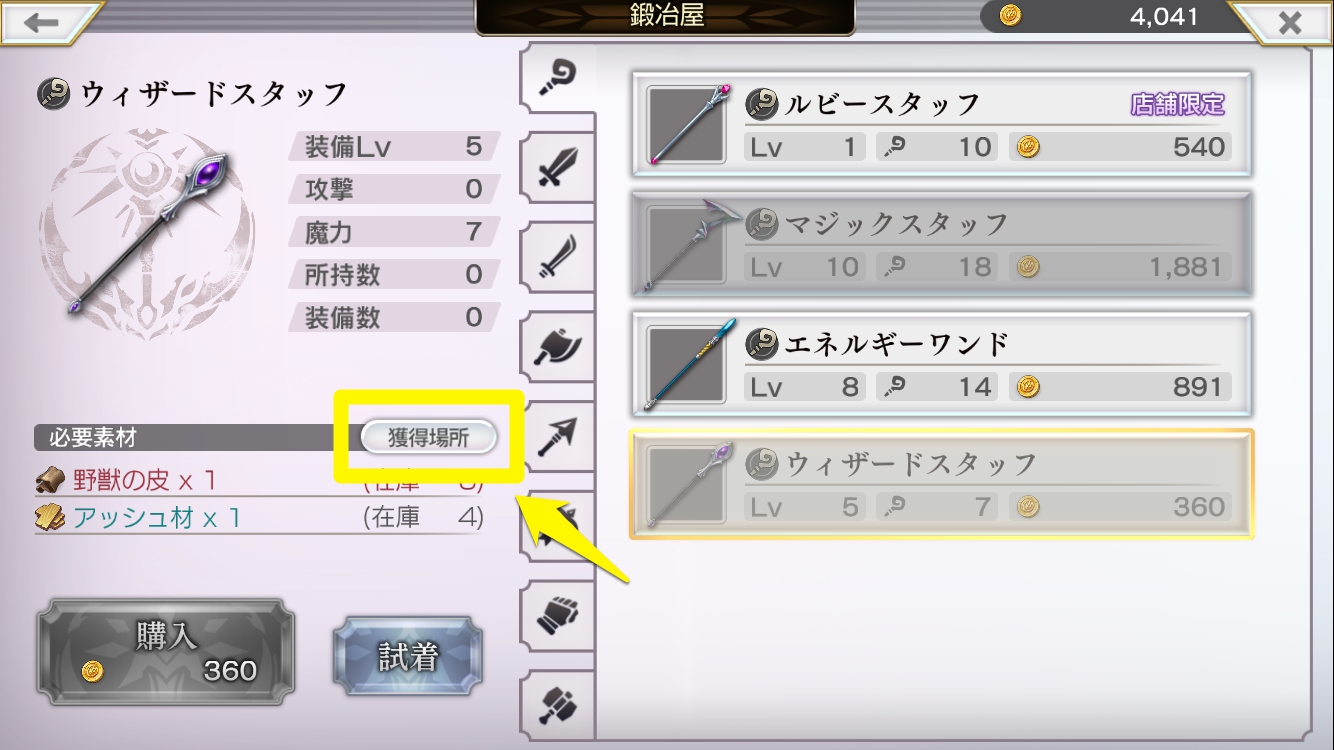Switch to the sword category tab
The width and height of the screenshot is (1334, 750).
pos(556,168)
